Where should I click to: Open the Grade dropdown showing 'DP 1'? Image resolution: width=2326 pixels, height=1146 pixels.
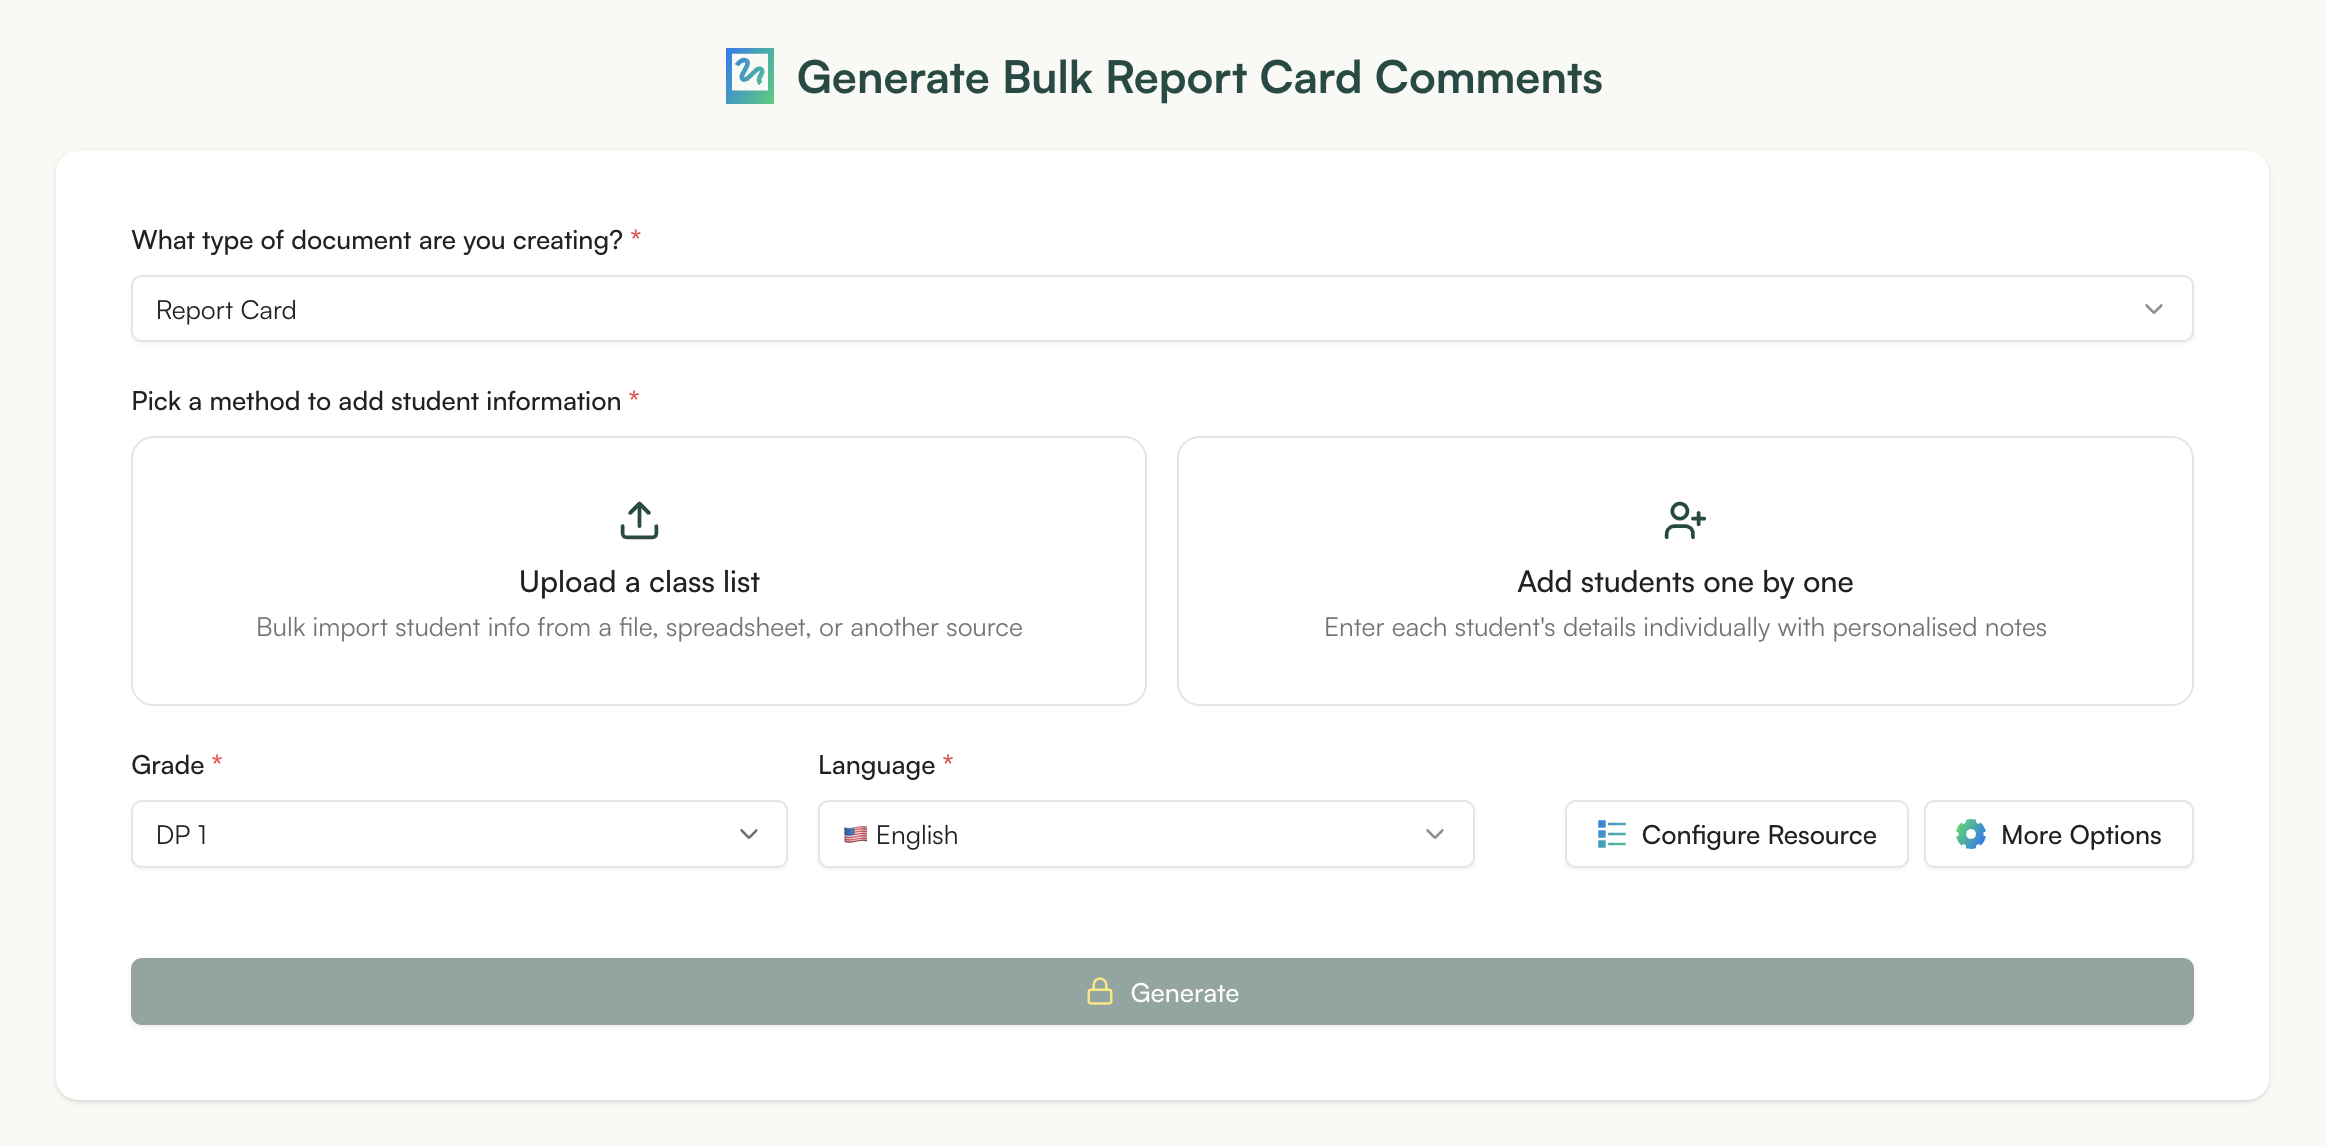[x=458, y=834]
